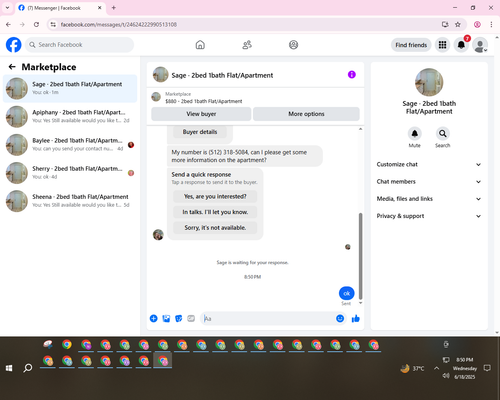Expand Media, files and links section
500x400 pixels.
tap(429, 199)
